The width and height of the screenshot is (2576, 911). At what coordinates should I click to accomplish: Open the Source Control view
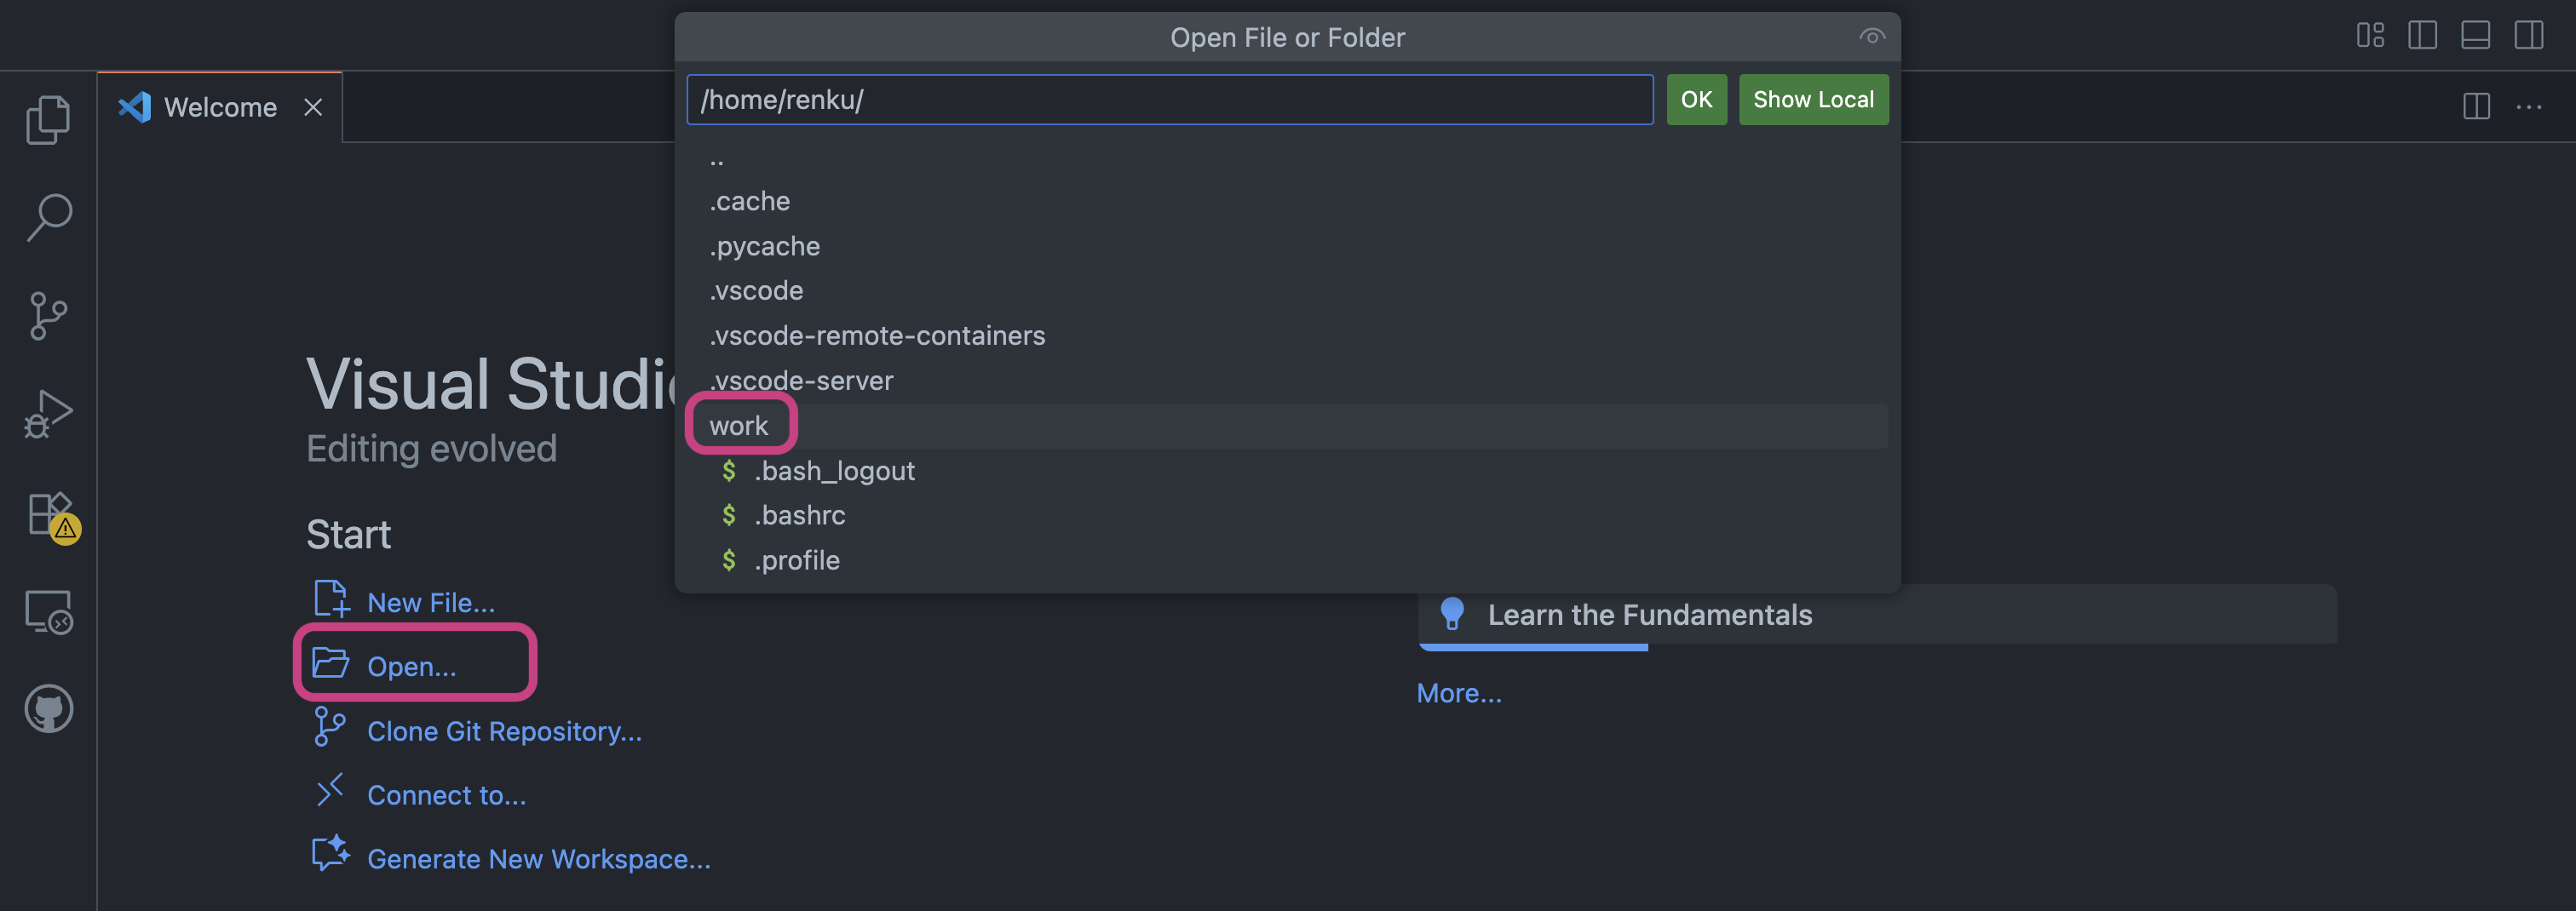[48, 316]
